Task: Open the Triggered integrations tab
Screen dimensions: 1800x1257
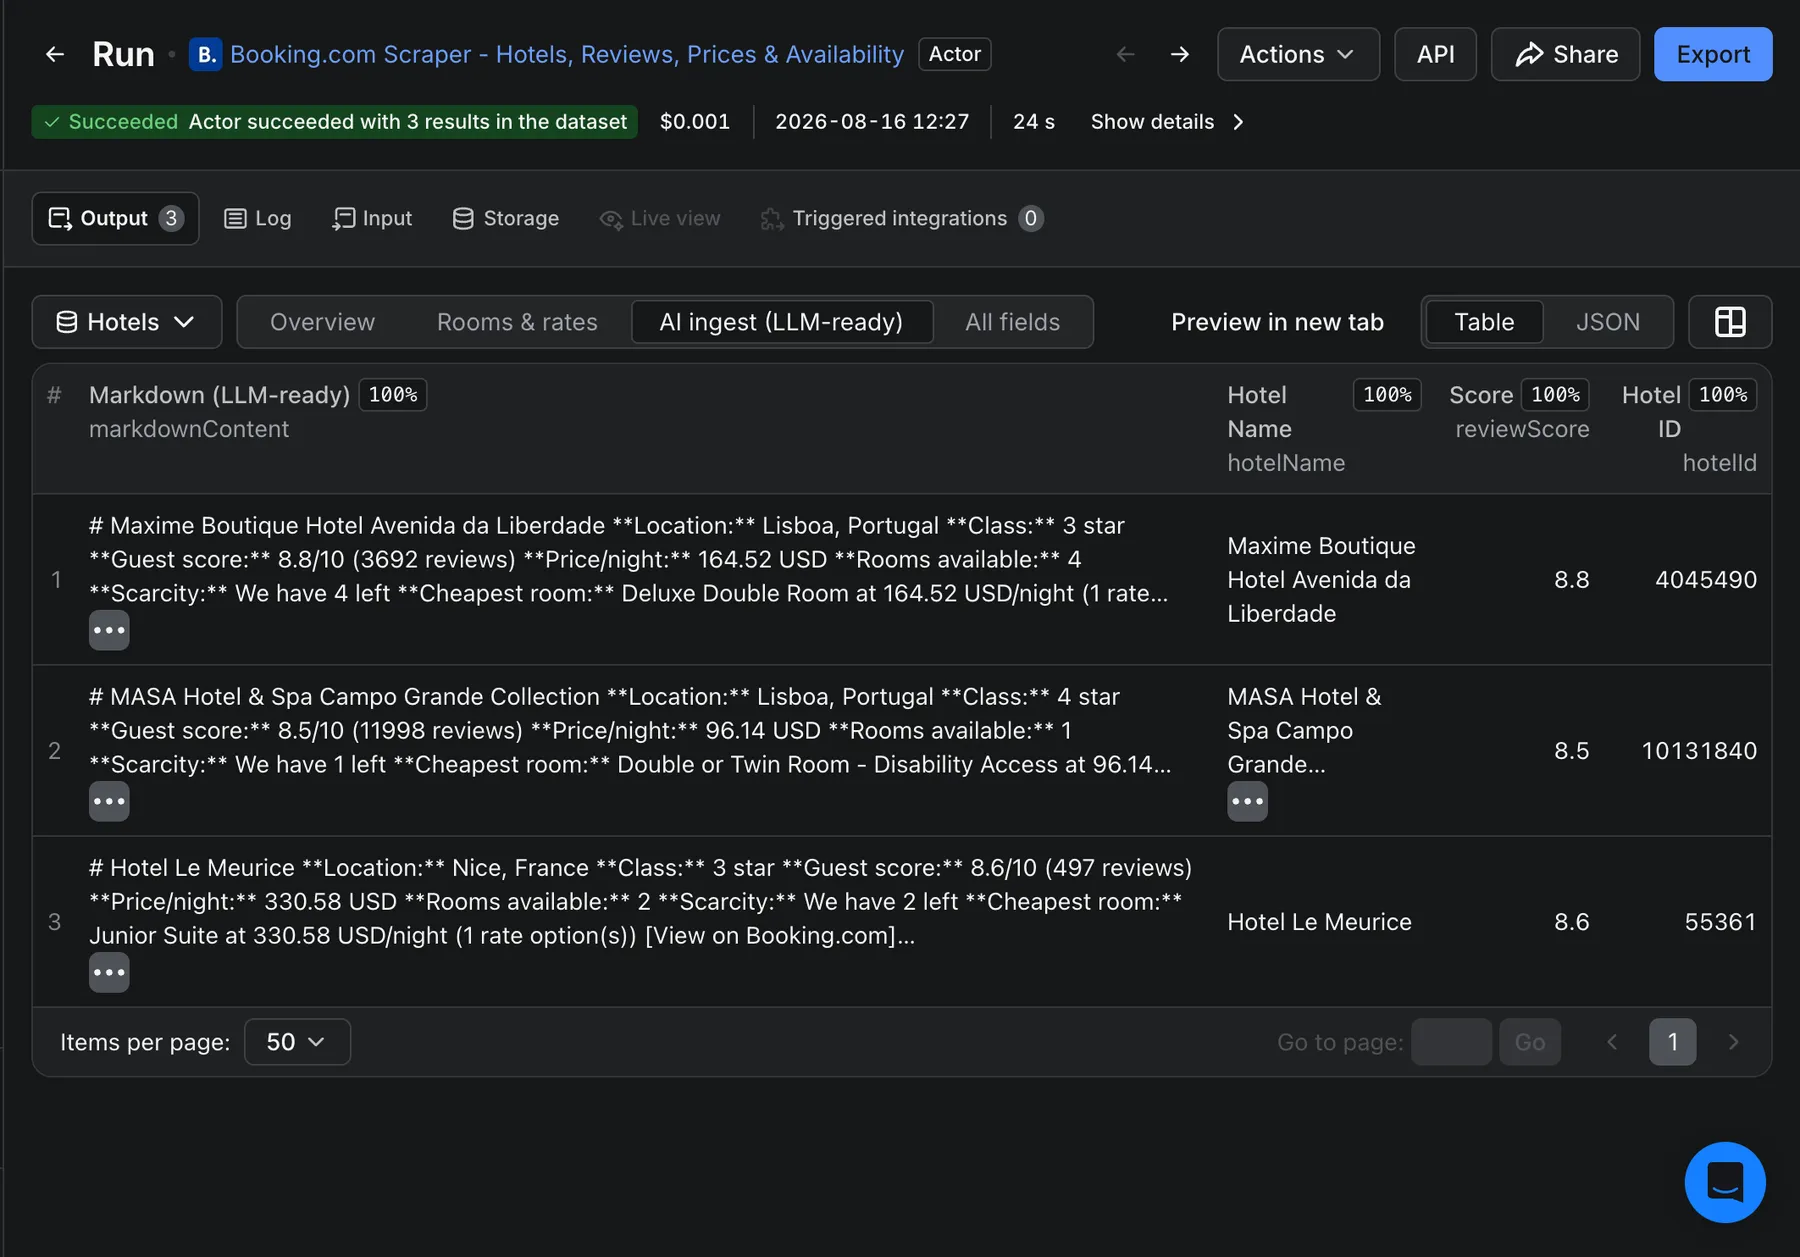Action: [x=901, y=218]
